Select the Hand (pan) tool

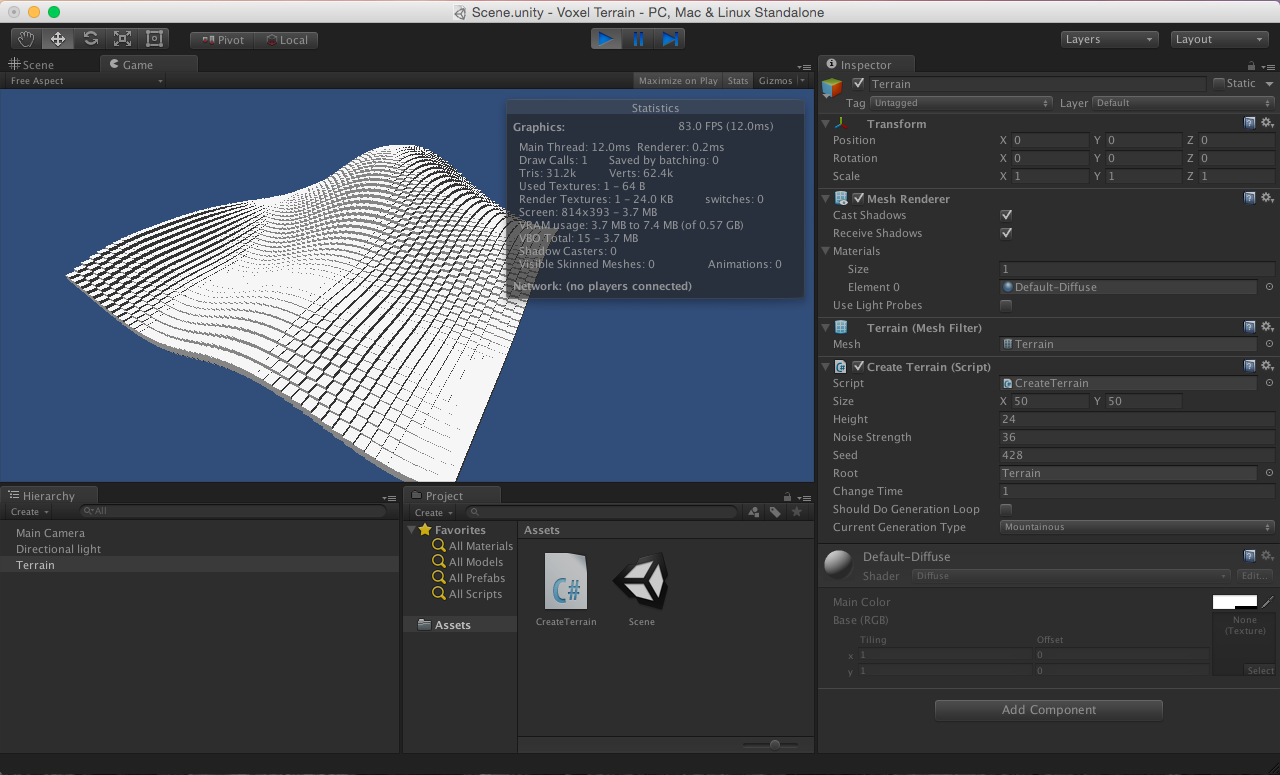point(25,38)
